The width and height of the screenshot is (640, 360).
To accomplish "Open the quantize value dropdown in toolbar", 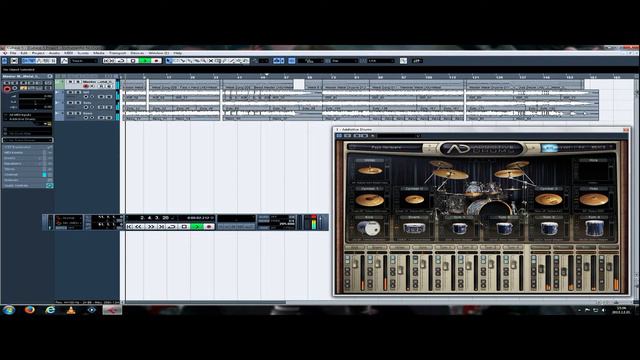I will point(382,61).
